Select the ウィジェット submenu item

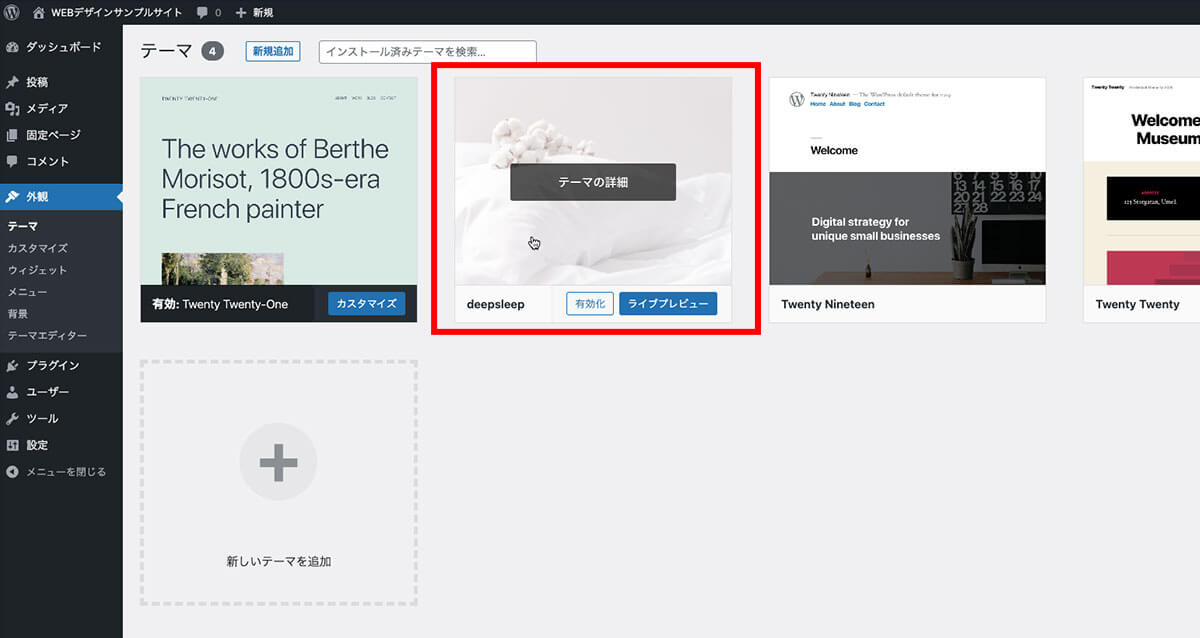coord(37,270)
